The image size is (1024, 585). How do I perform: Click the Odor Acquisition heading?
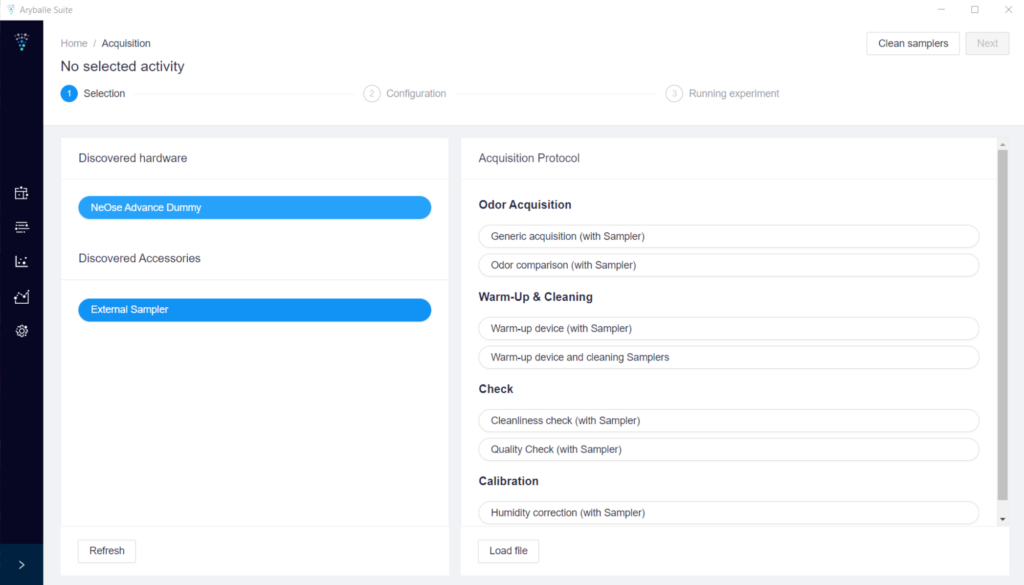(525, 205)
